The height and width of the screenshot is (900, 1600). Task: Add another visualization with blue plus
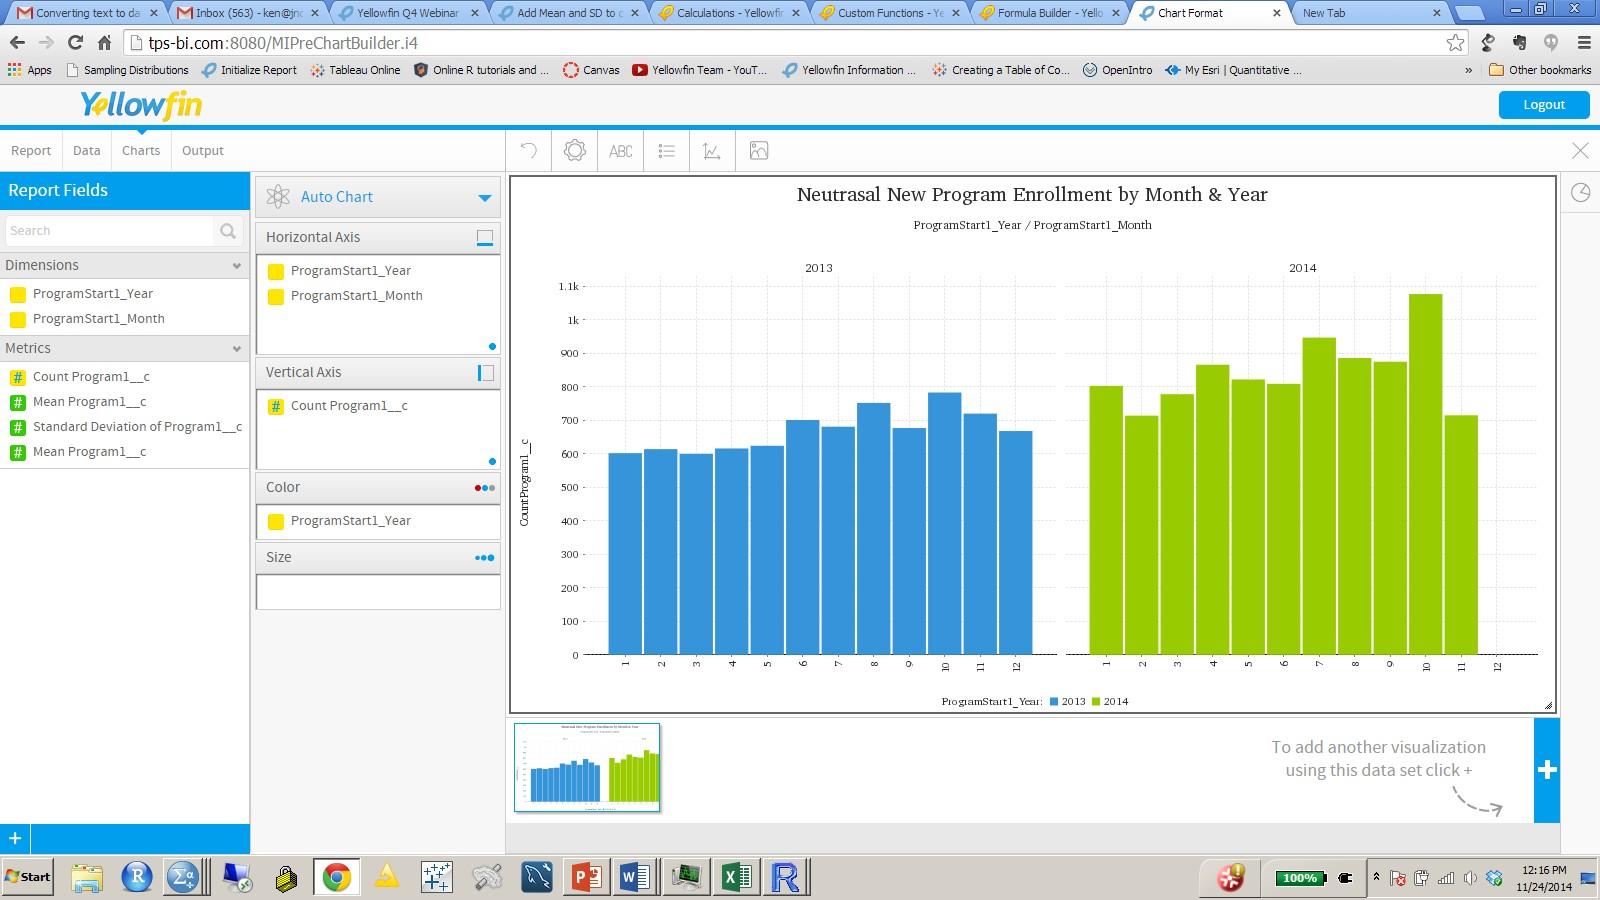1547,770
